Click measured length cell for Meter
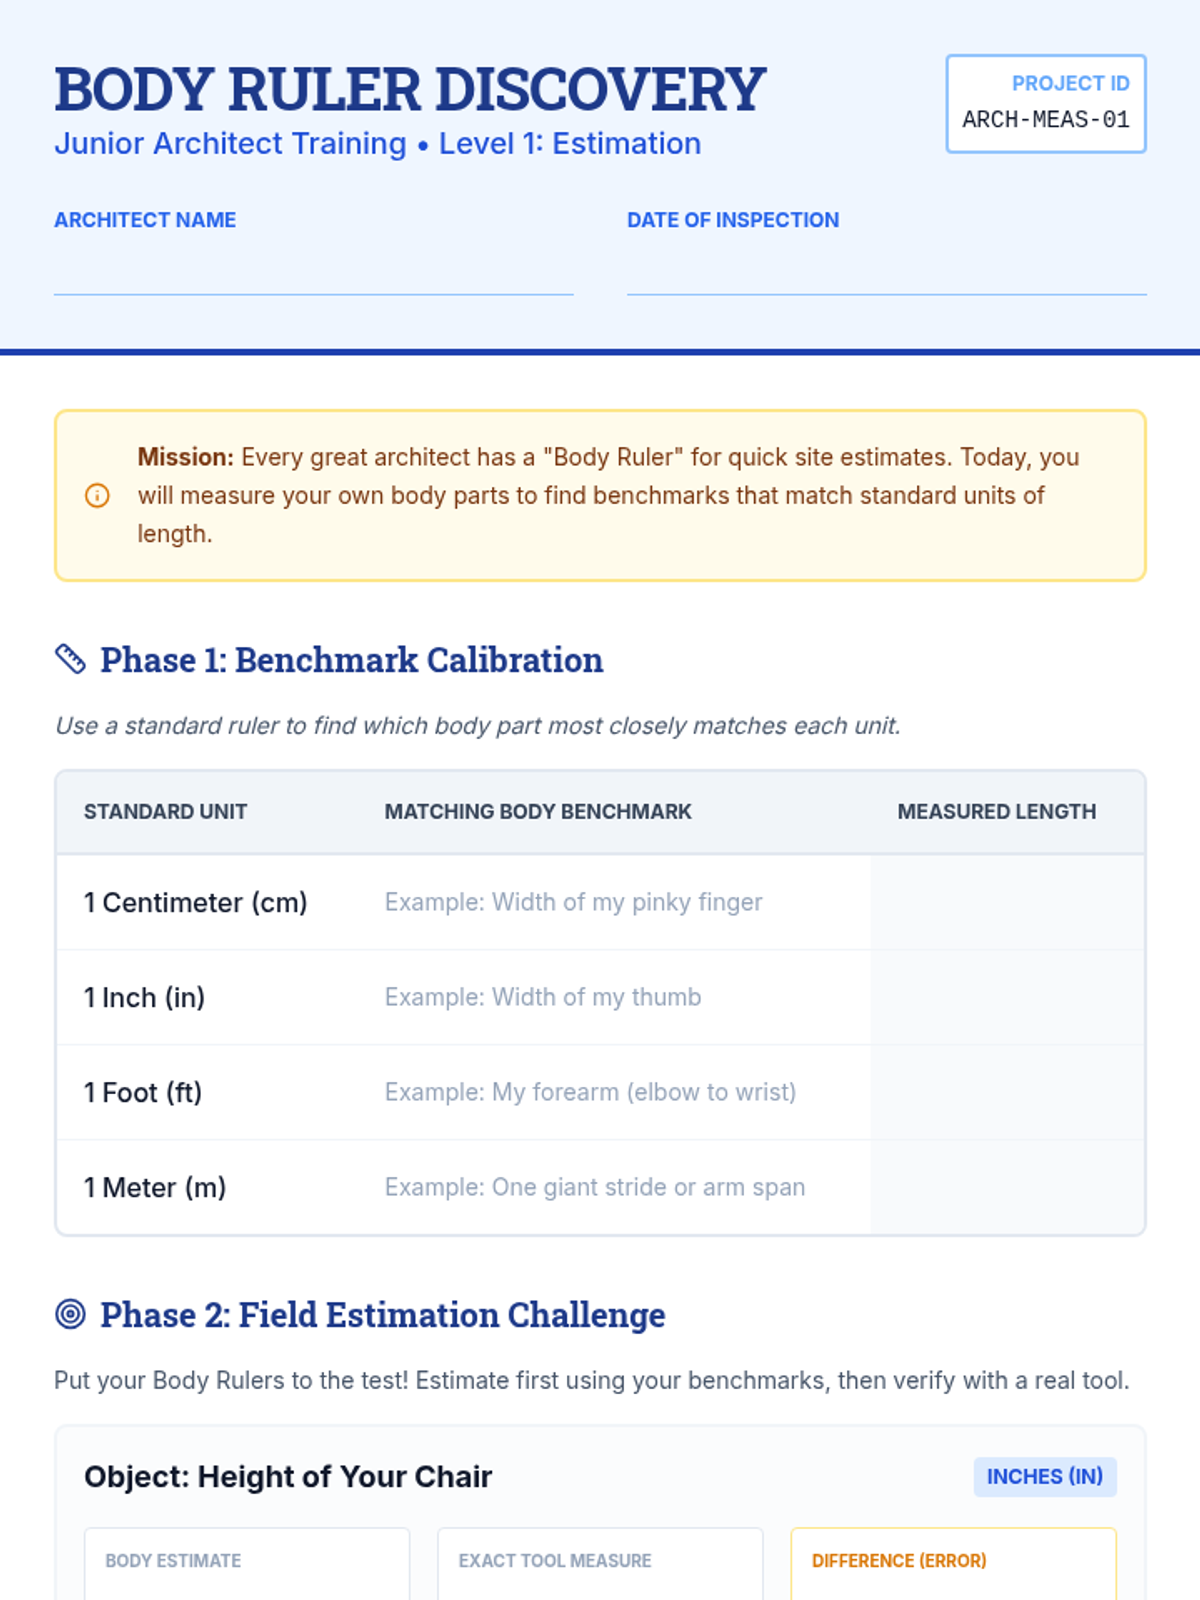1200x1600 pixels. [1006, 1187]
